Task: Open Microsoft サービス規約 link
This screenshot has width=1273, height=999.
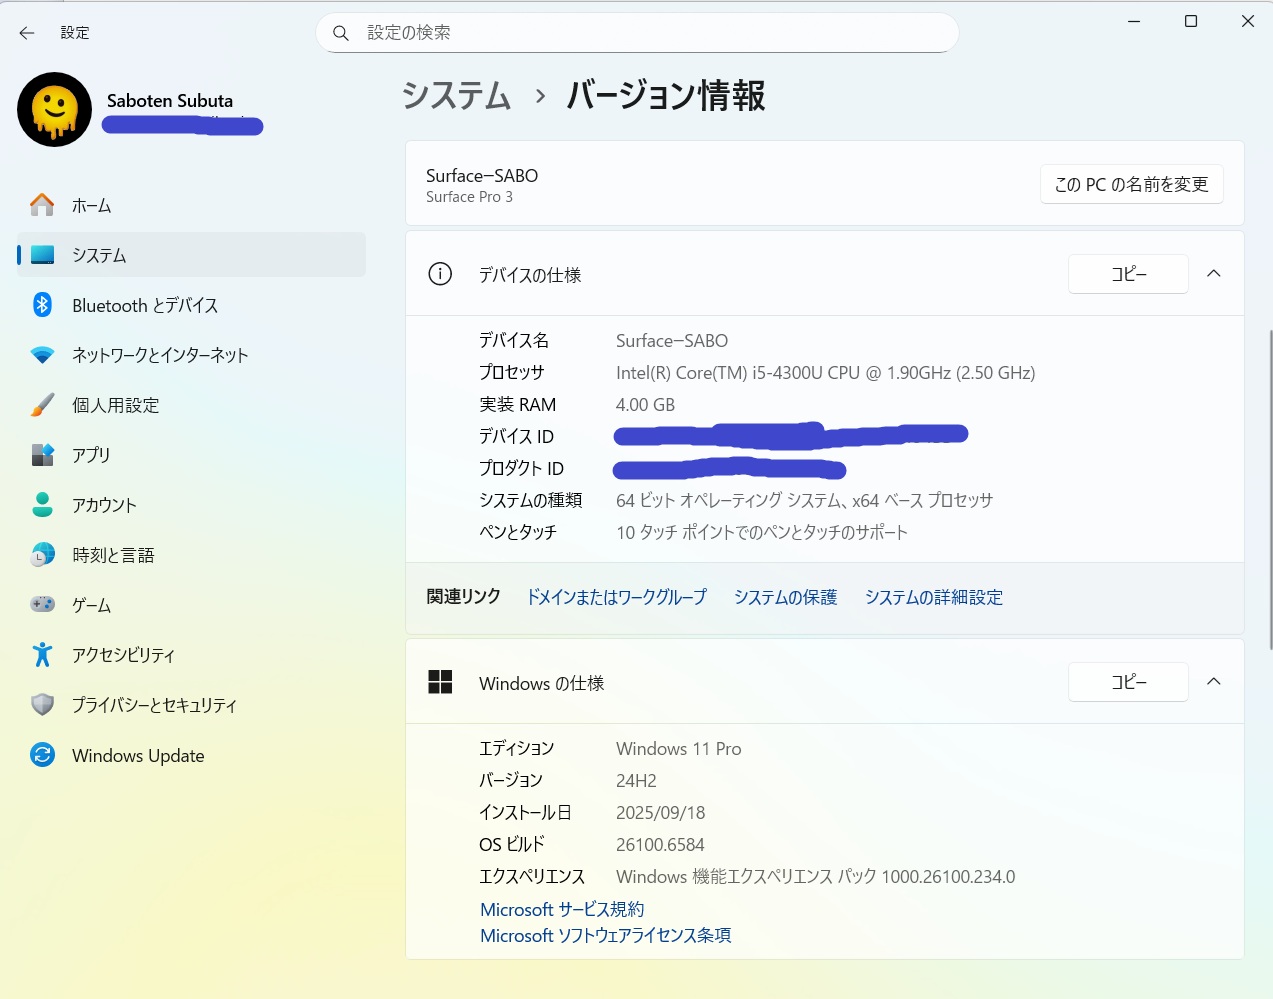Action: point(562,909)
